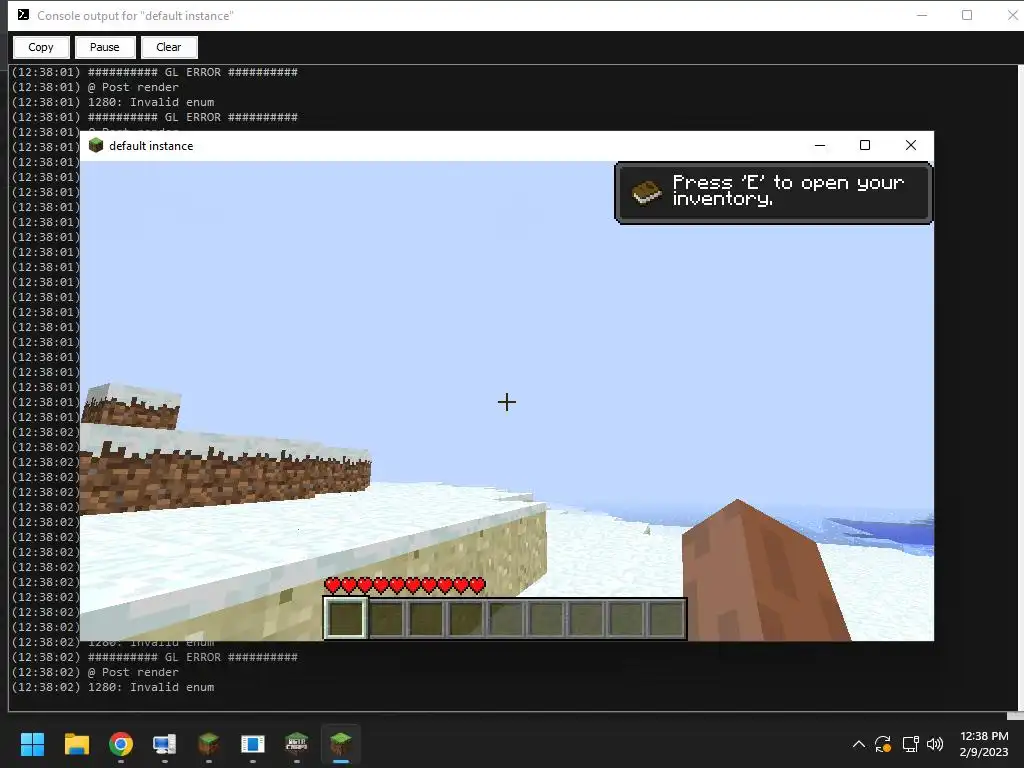Screen dimensions: 1024x768
Task: Open the volume tray icon
Action: point(935,744)
